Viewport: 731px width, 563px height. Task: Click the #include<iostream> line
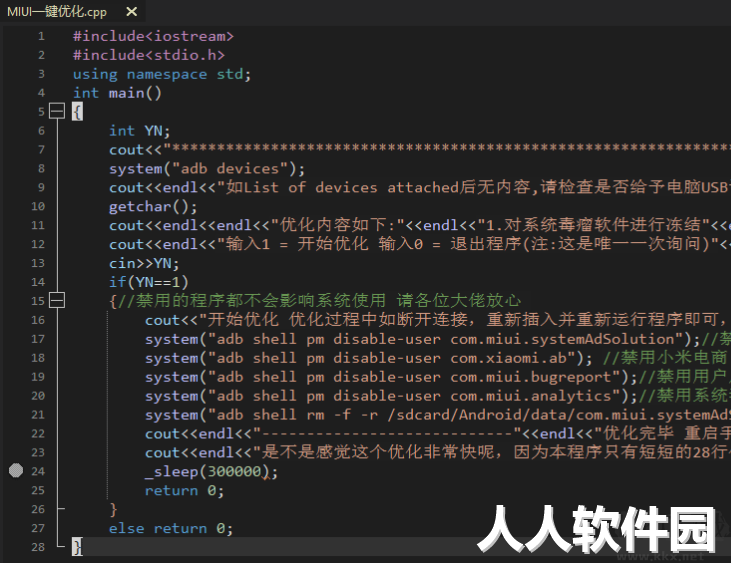[153, 36]
